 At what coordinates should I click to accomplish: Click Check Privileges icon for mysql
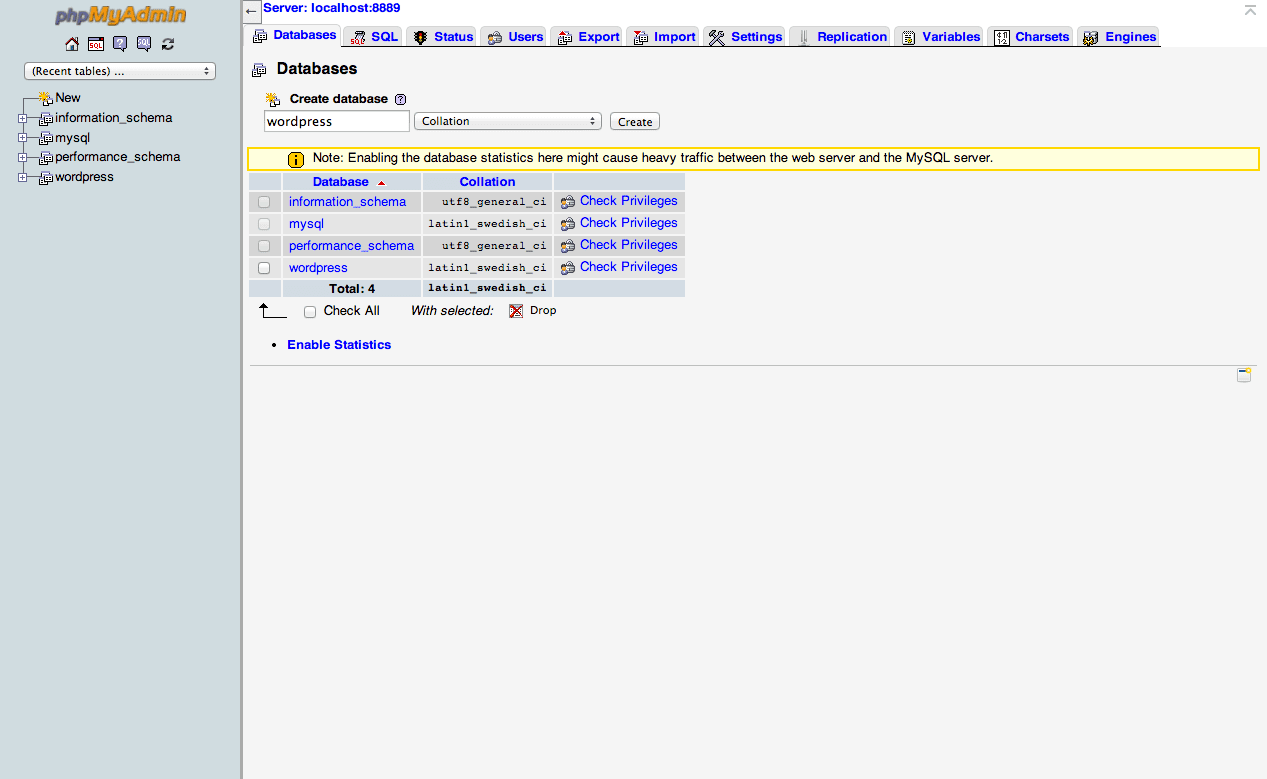pos(568,224)
